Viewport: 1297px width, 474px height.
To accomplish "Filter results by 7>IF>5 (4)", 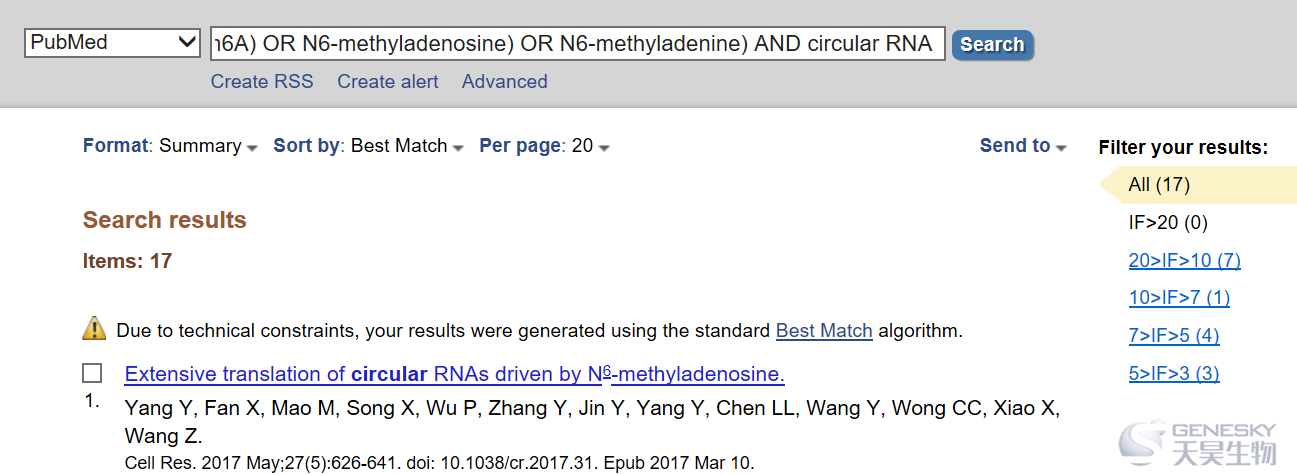I will click(1174, 335).
